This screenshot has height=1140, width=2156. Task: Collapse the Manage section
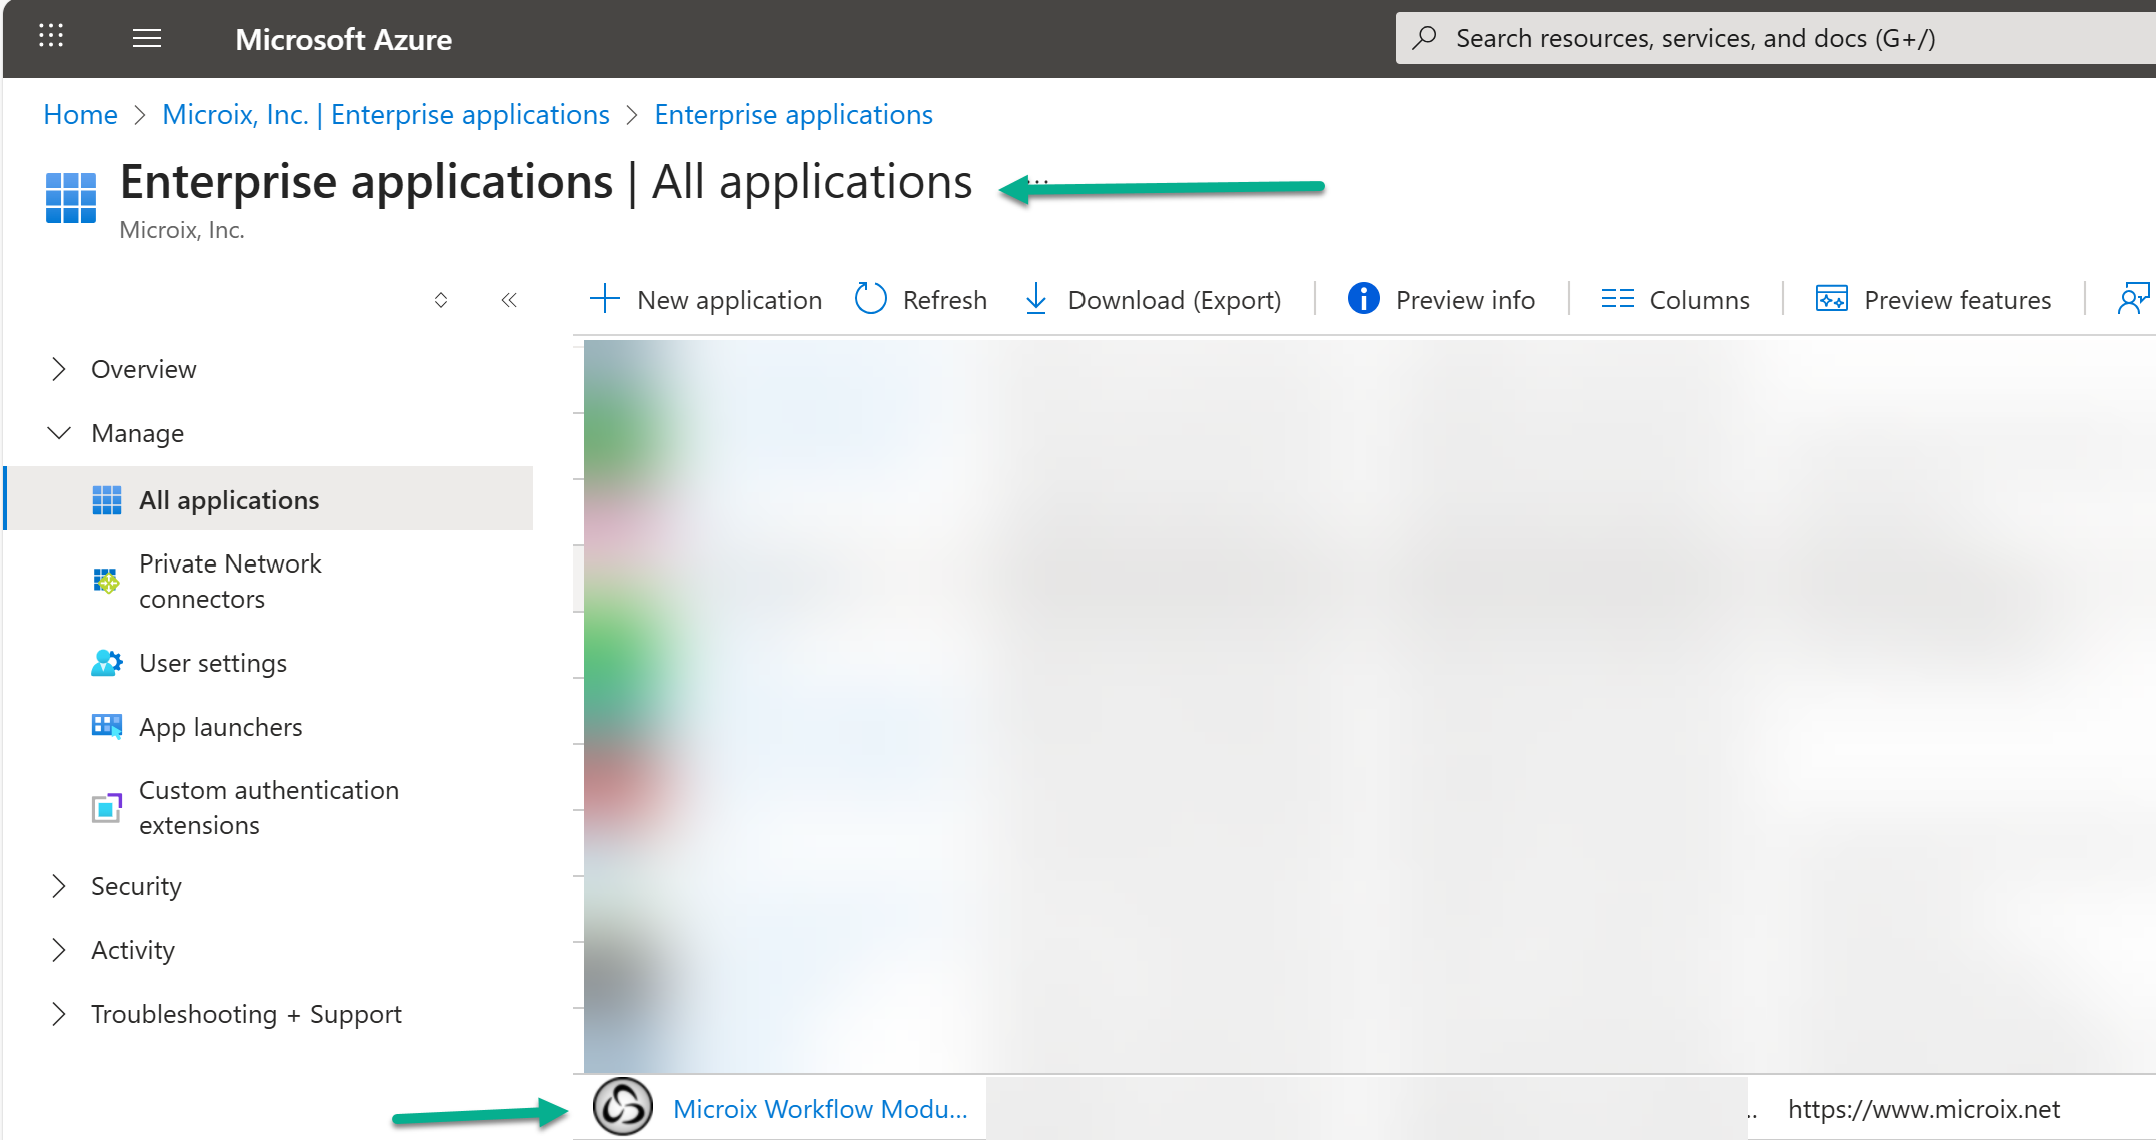[59, 433]
